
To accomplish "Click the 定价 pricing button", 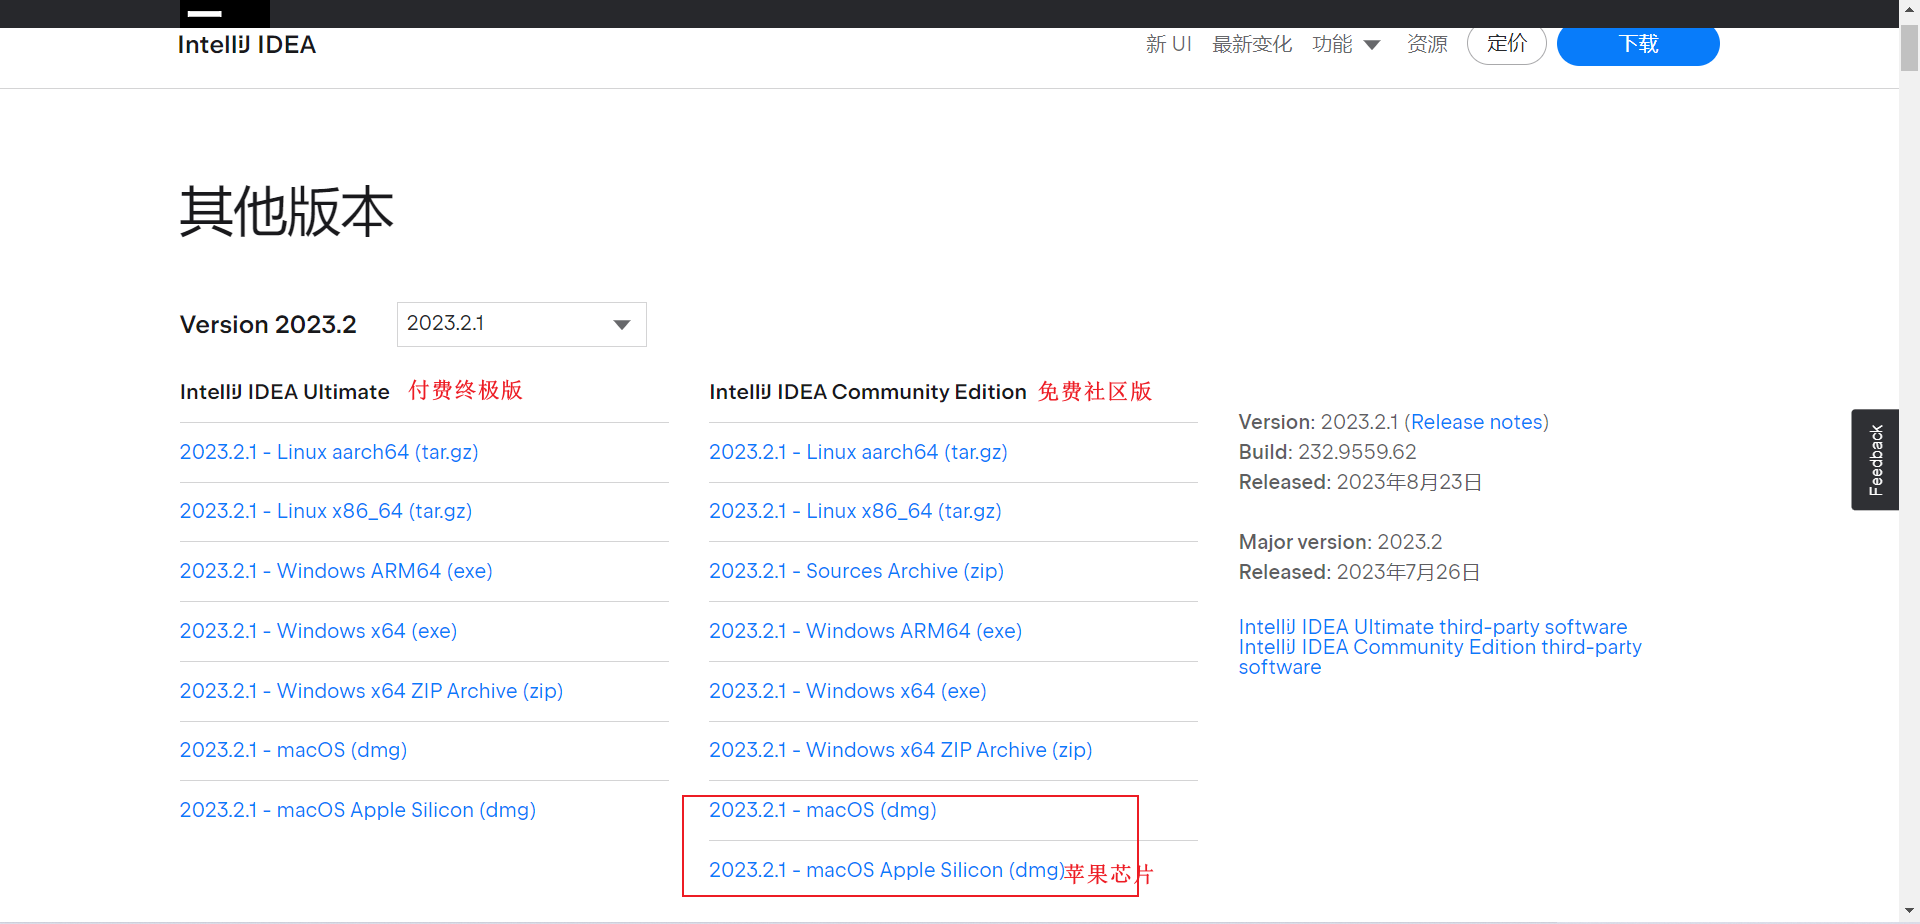I will [x=1507, y=44].
